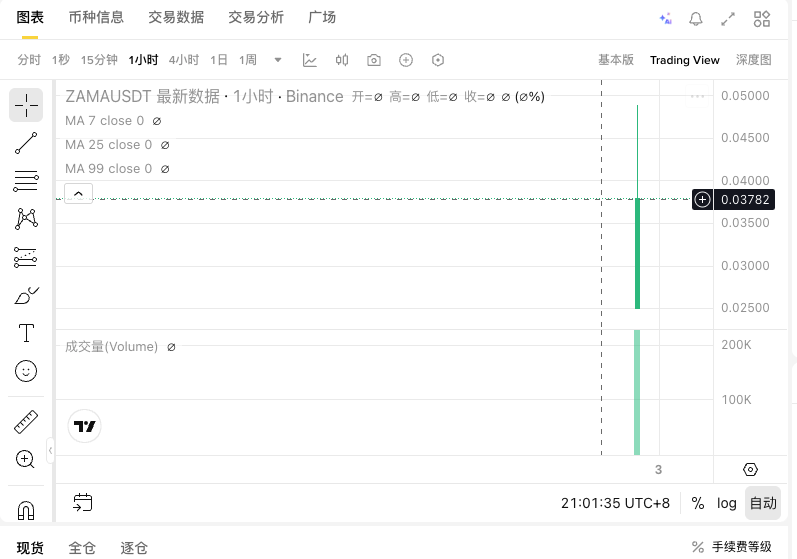Click the MA 99 close indicator legend
Screen dimensions: 797x559
pos(108,169)
